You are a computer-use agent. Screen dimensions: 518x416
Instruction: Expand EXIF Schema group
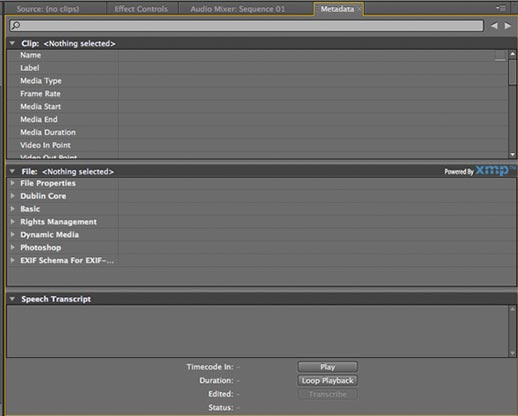coord(13,260)
